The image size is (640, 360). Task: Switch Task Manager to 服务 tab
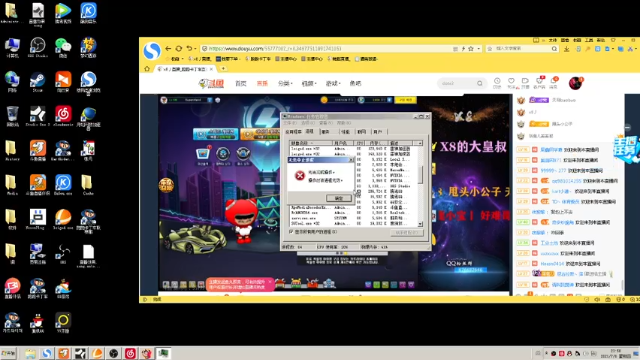point(326,132)
